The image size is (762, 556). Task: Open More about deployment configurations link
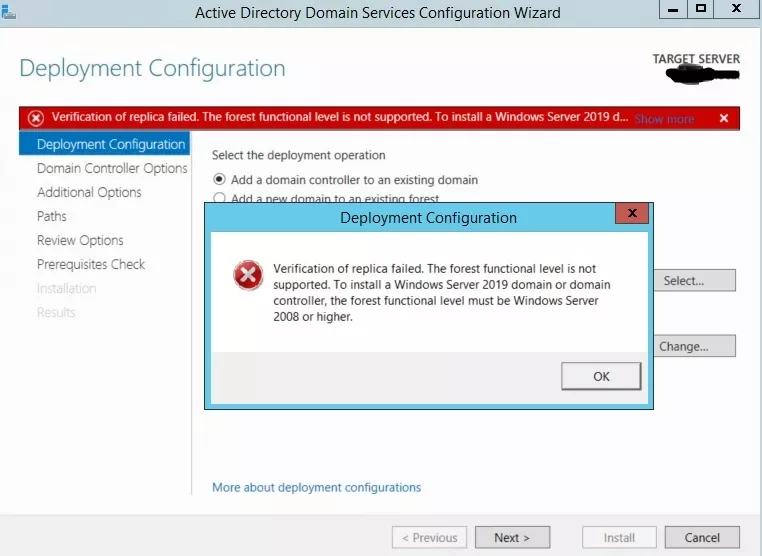(316, 487)
